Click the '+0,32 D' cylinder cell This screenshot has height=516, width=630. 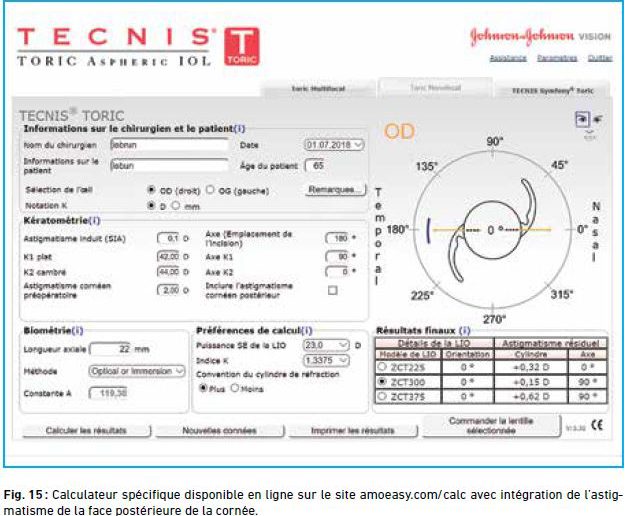click(x=531, y=367)
